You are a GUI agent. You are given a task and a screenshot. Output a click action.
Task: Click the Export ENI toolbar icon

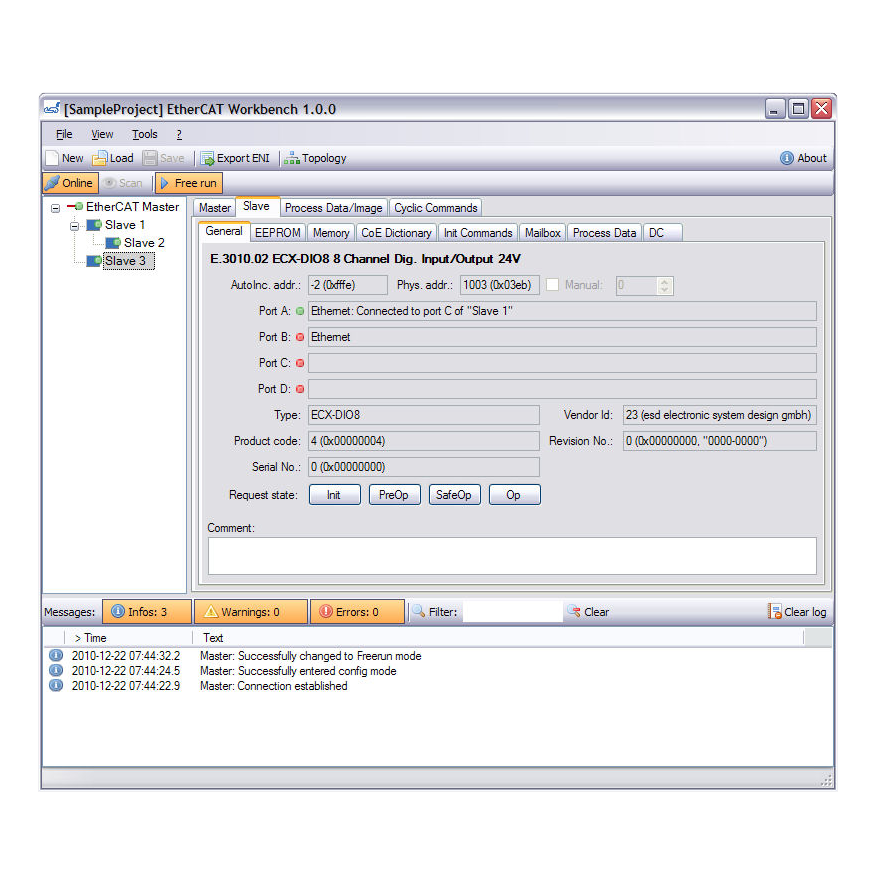[207, 158]
